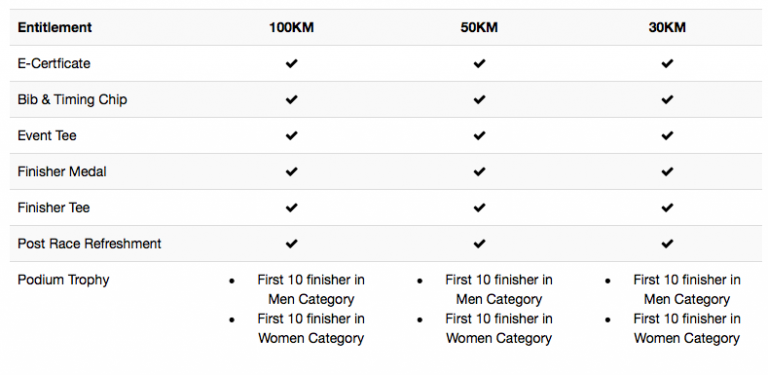Click the Finisher Medal checkmark under 50KM

tap(479, 171)
